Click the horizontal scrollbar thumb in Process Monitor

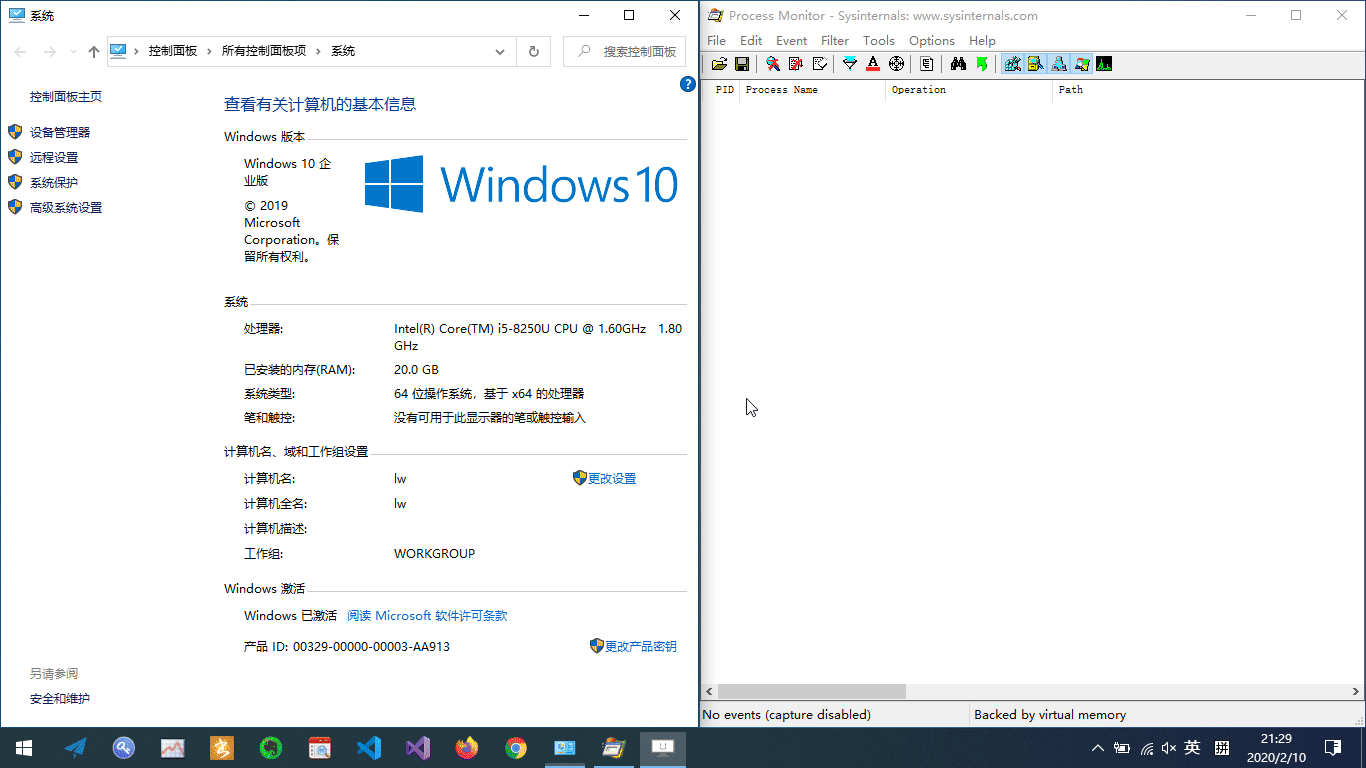[812, 691]
